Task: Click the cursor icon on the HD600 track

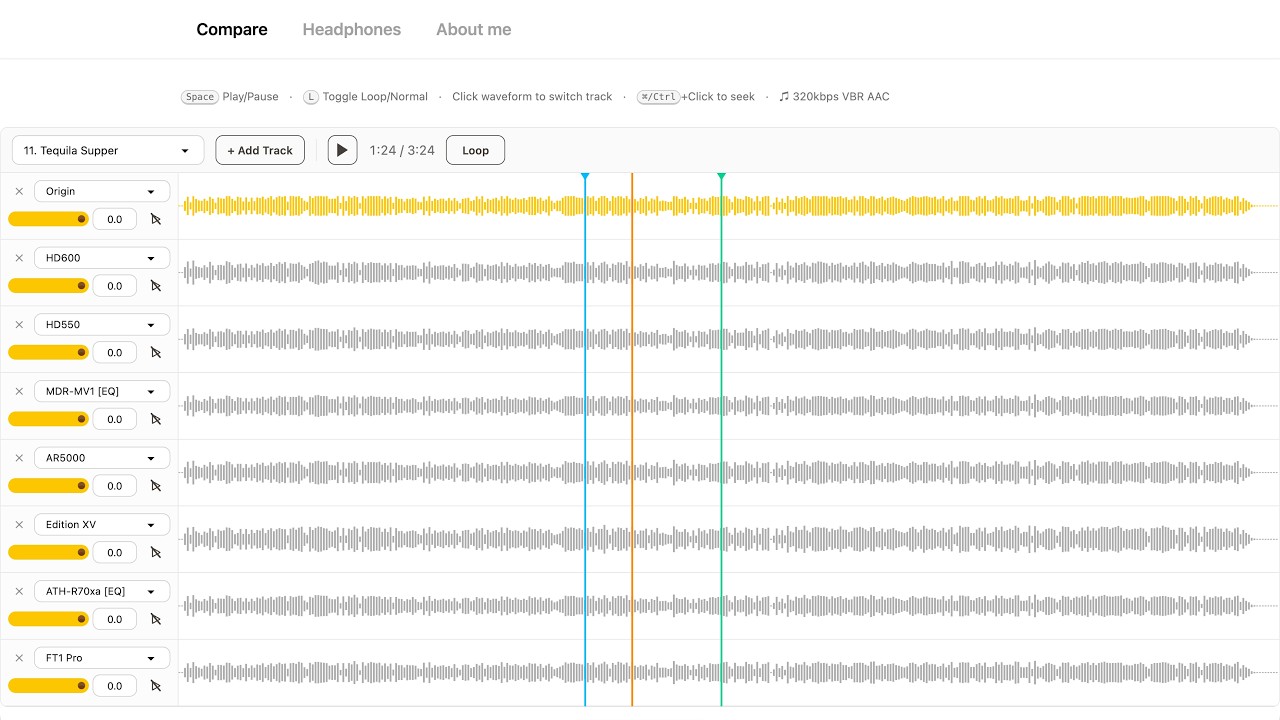Action: pos(156,286)
